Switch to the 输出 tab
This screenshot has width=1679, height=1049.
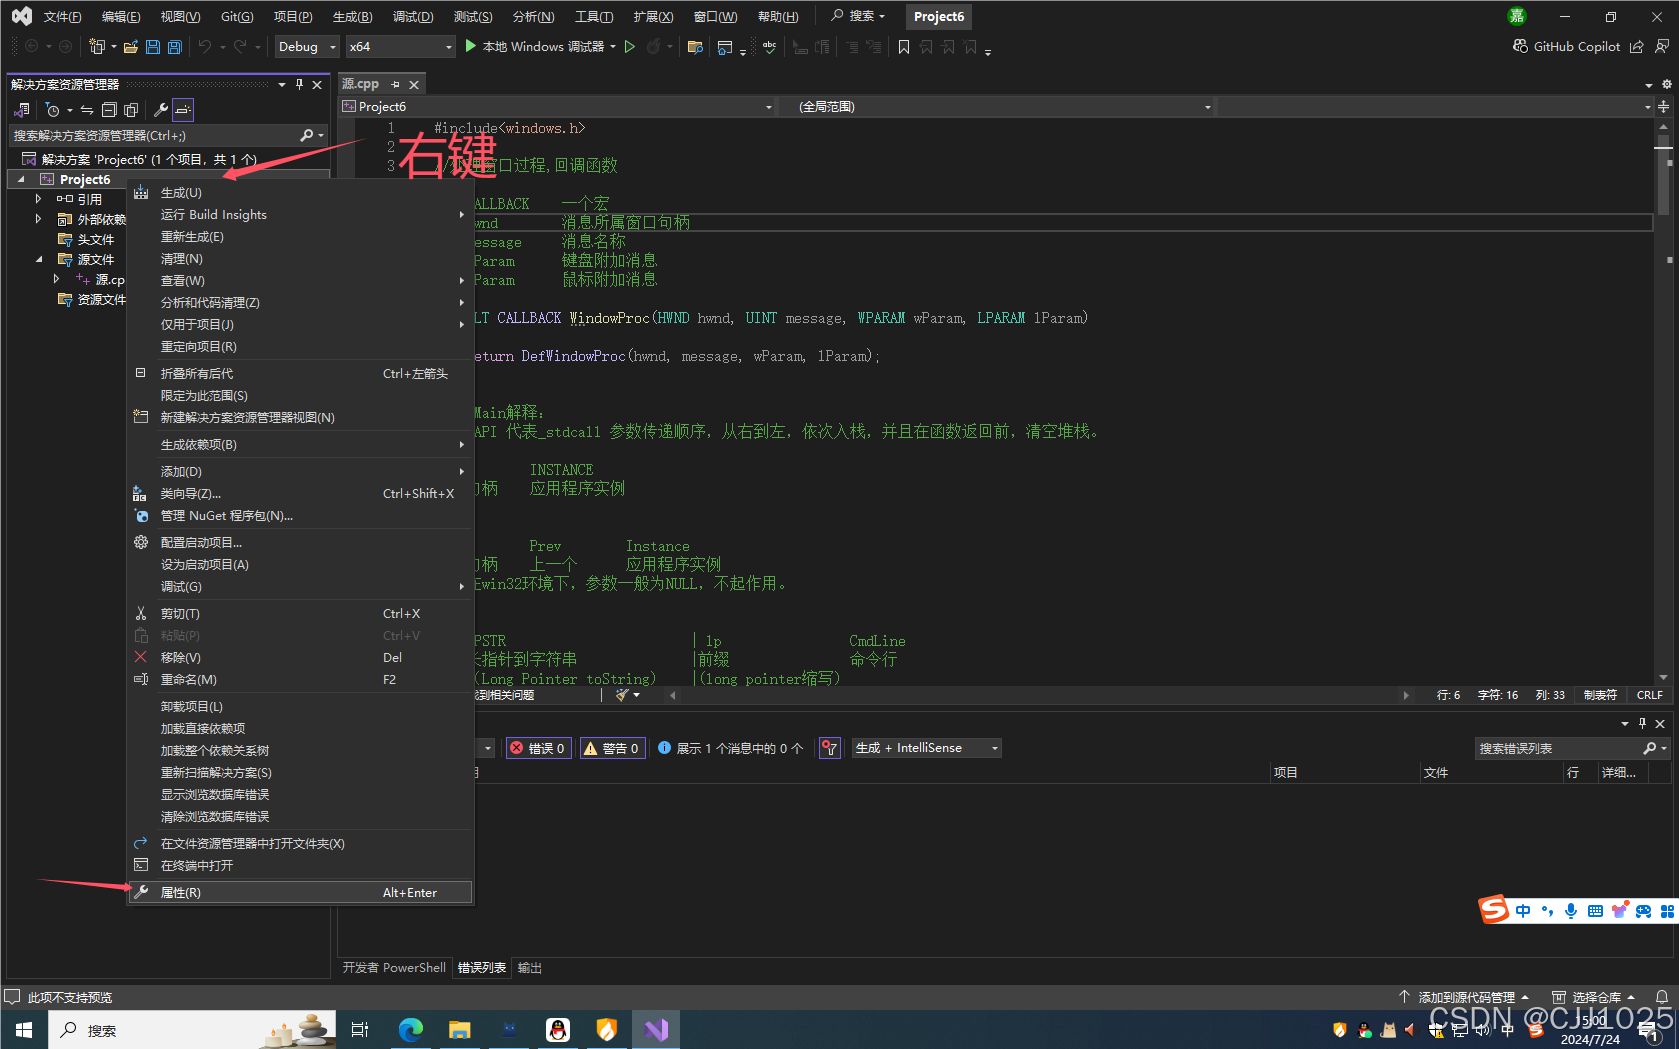529,967
